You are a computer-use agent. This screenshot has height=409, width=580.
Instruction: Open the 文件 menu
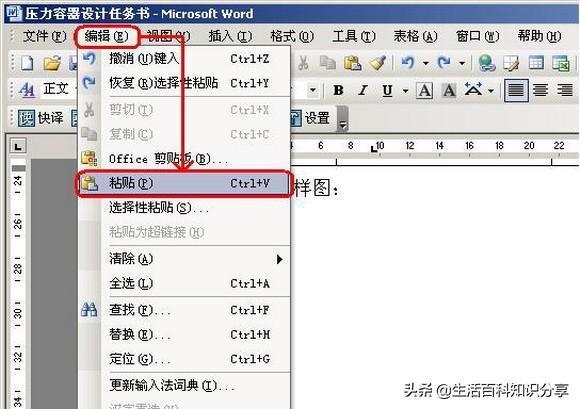click(45, 36)
